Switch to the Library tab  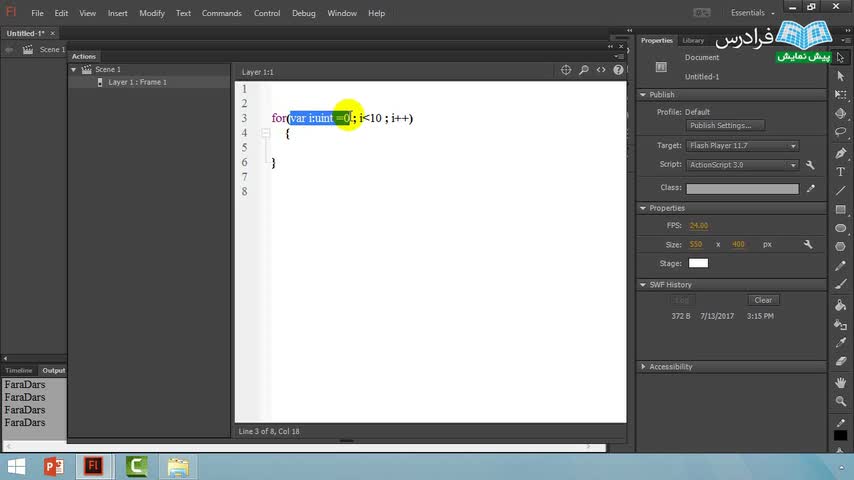[x=693, y=40]
